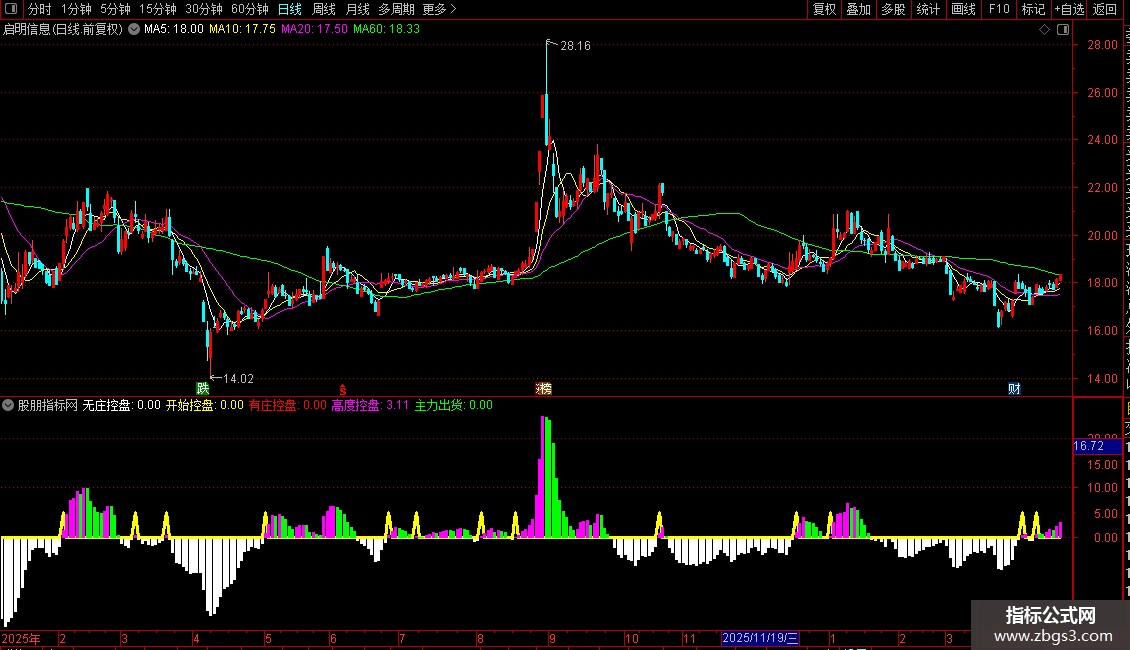Click month 6 on the time axis
Image resolution: width=1130 pixels, height=650 pixels.
point(333,638)
